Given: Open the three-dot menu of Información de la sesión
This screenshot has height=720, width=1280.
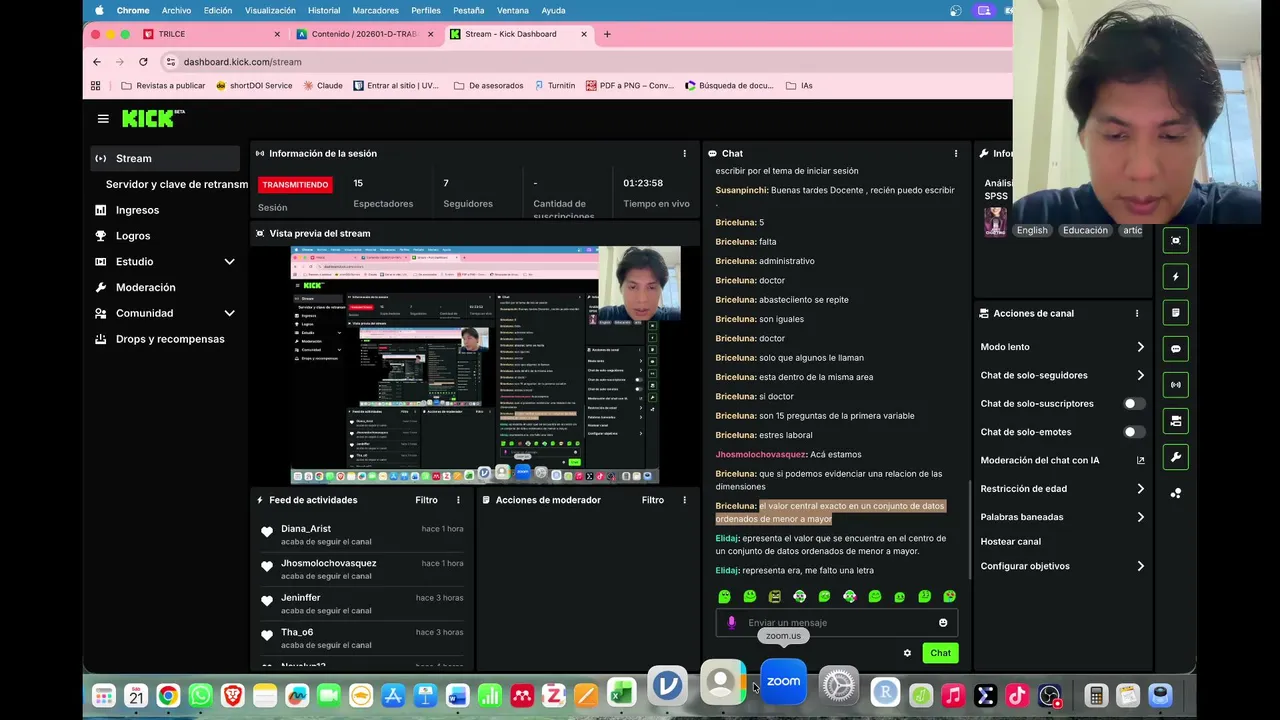Looking at the screenshot, I should (685, 153).
